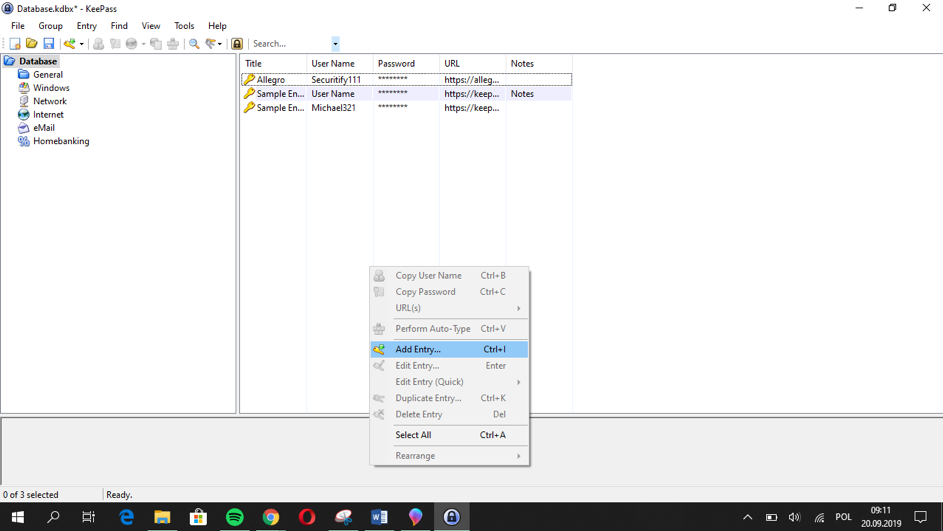Expand the Search box dropdown arrow
The width and height of the screenshot is (943, 531).
(336, 44)
